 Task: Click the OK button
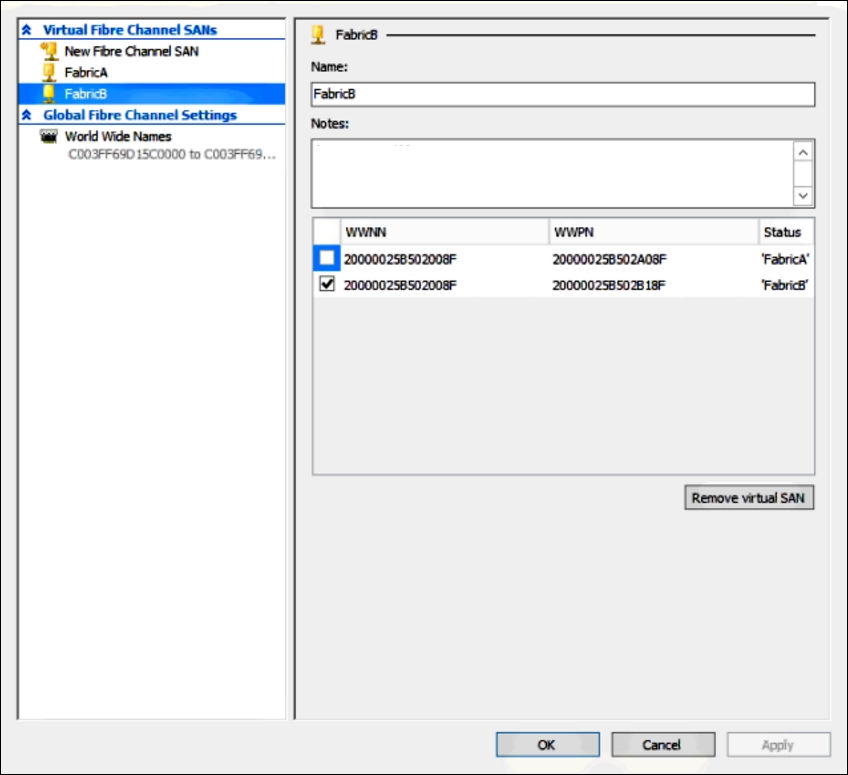[x=547, y=744]
